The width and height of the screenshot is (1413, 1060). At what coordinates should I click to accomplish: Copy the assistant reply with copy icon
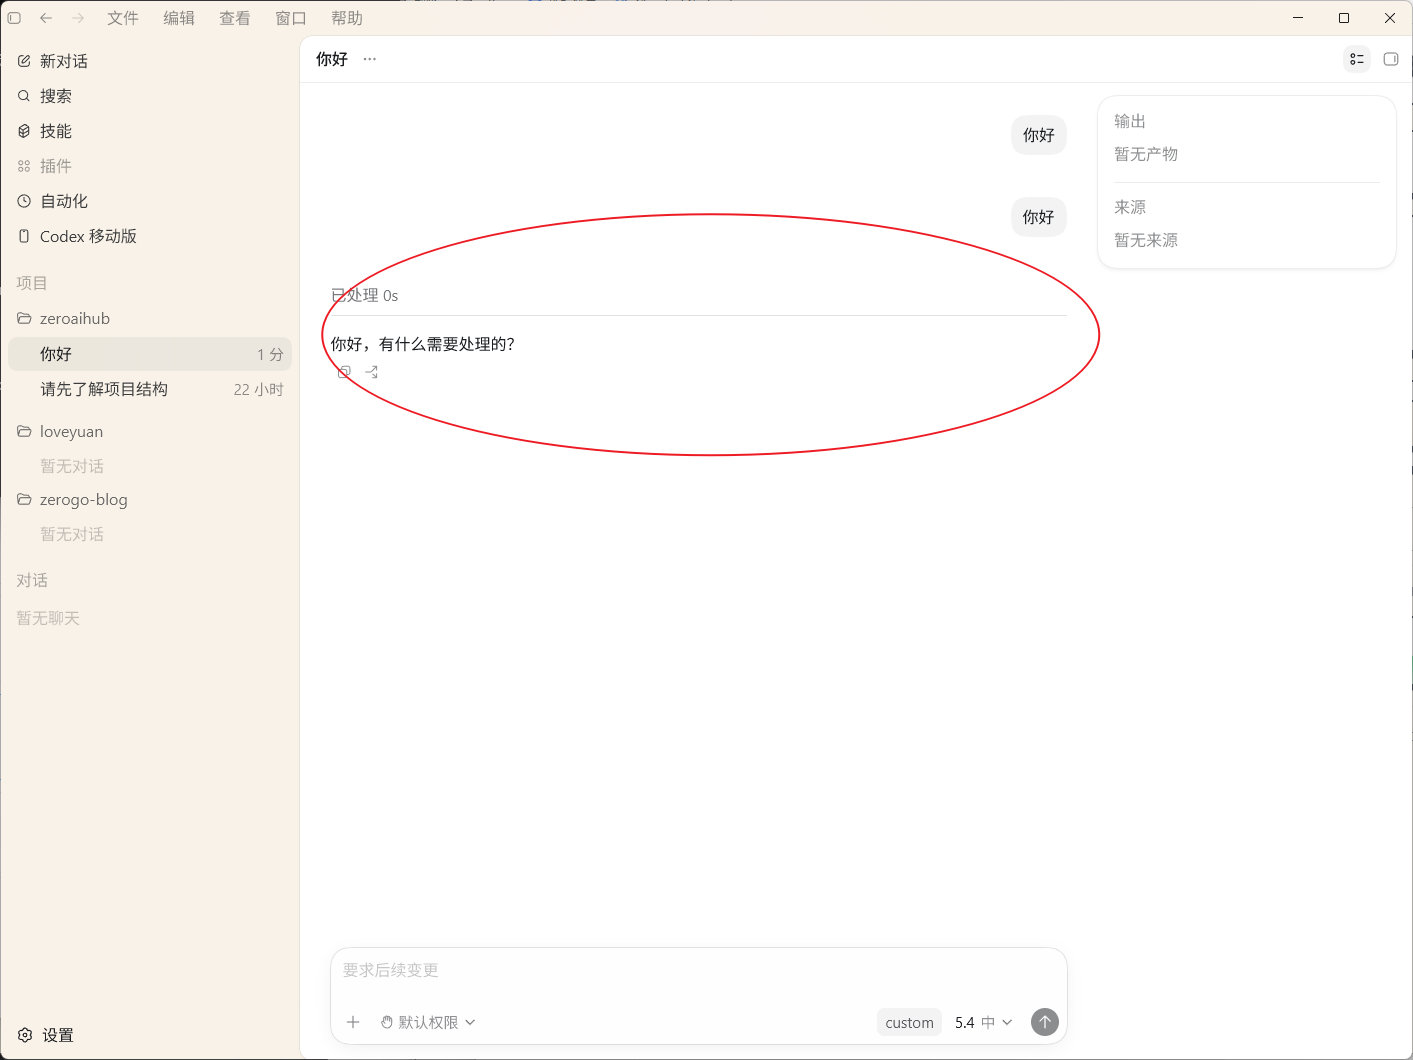pos(344,372)
